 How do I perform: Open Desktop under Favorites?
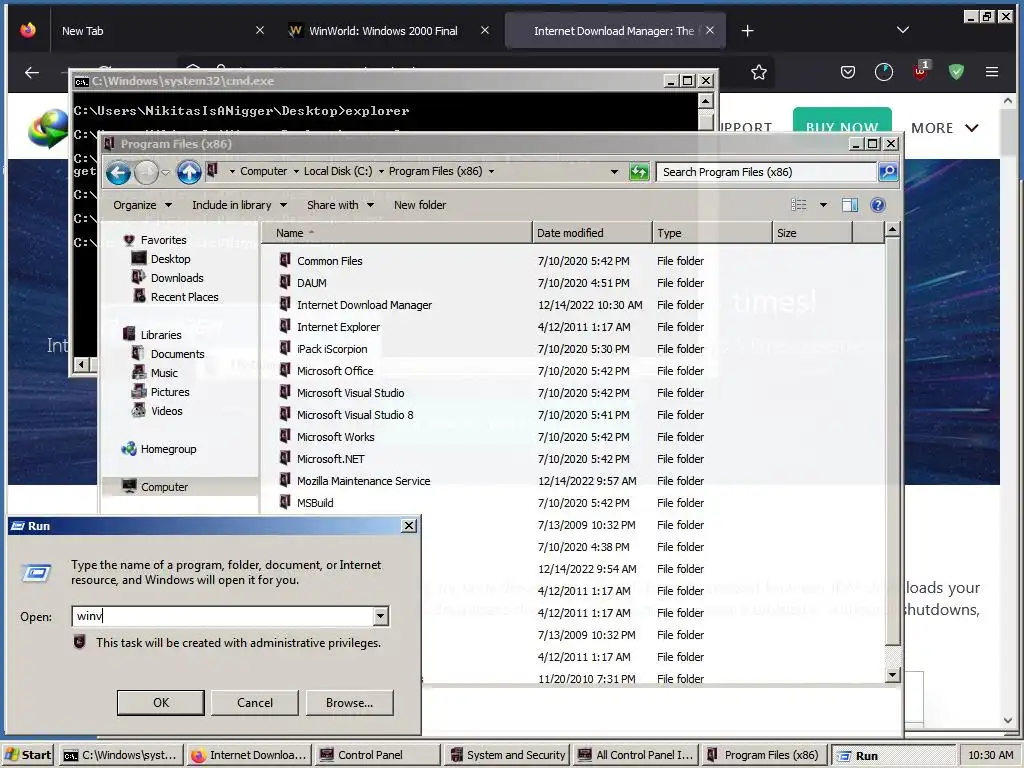pos(170,259)
